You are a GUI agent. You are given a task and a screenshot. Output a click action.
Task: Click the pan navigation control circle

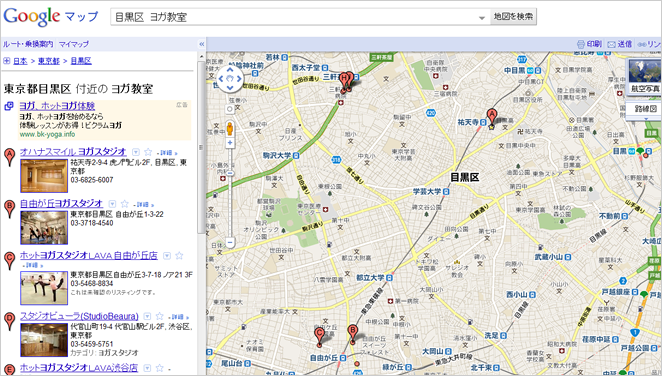click(x=230, y=78)
